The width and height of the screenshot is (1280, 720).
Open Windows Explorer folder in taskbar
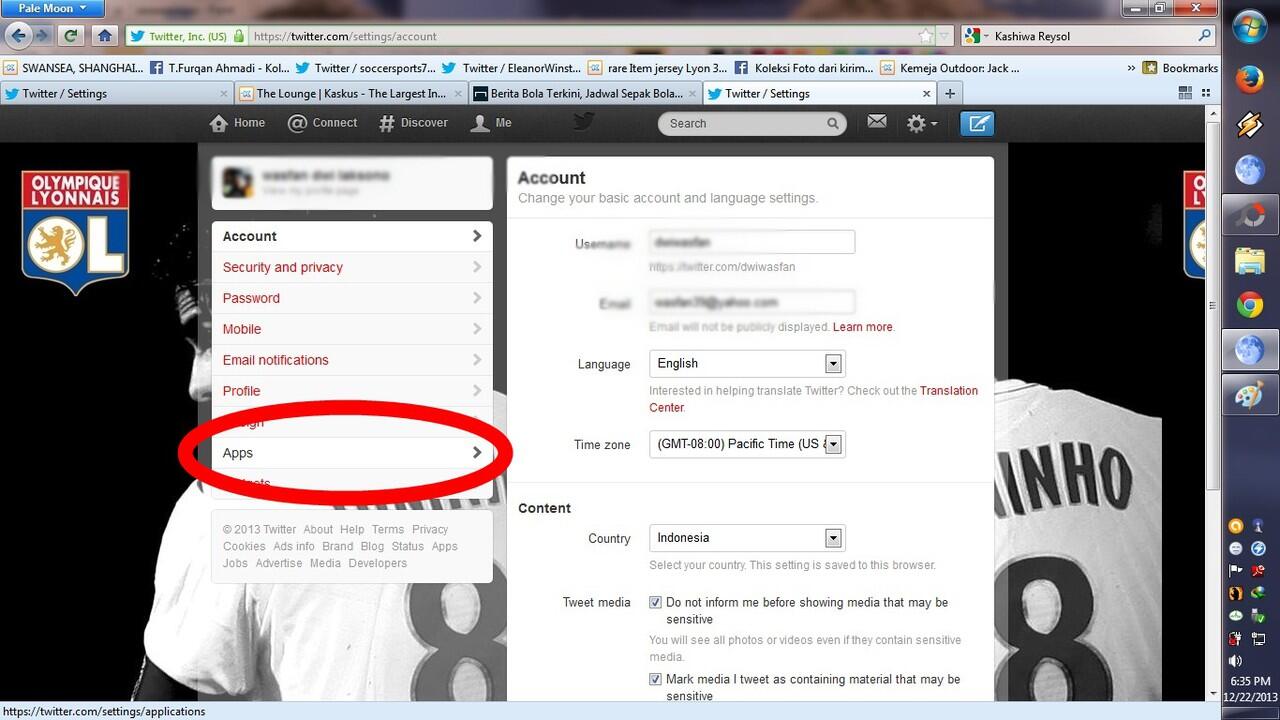click(x=1250, y=260)
